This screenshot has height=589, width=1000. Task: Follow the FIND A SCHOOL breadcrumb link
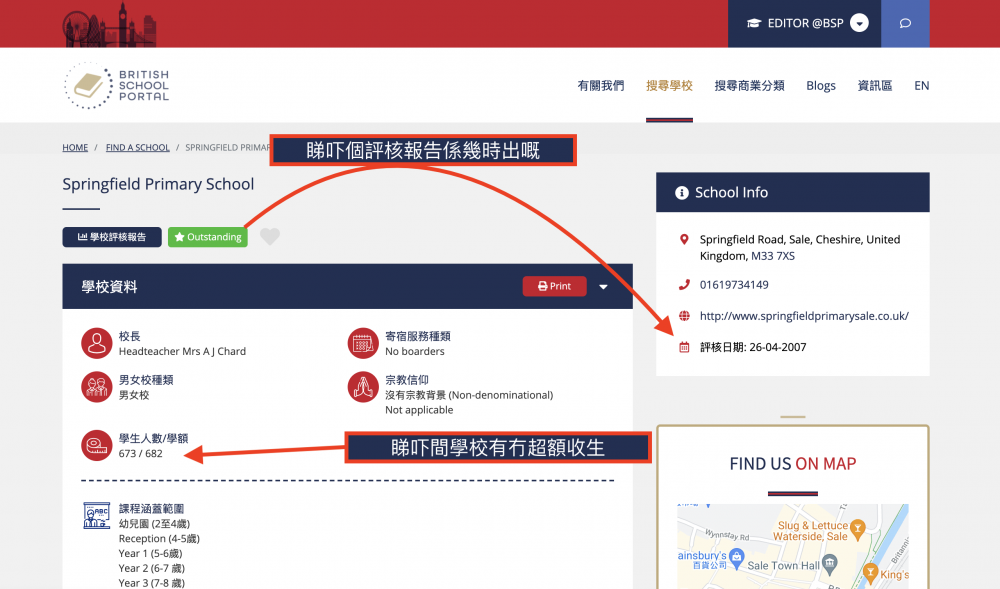(x=138, y=147)
